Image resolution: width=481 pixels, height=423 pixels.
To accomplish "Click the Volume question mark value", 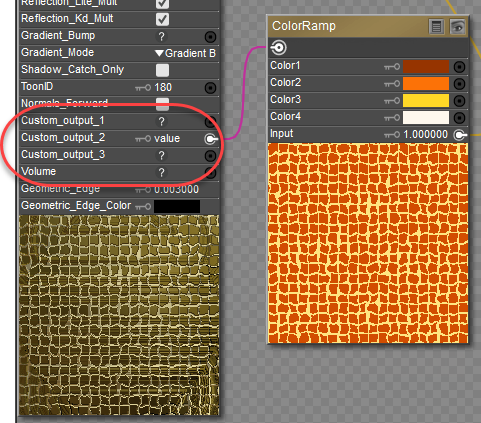I will tap(162, 173).
